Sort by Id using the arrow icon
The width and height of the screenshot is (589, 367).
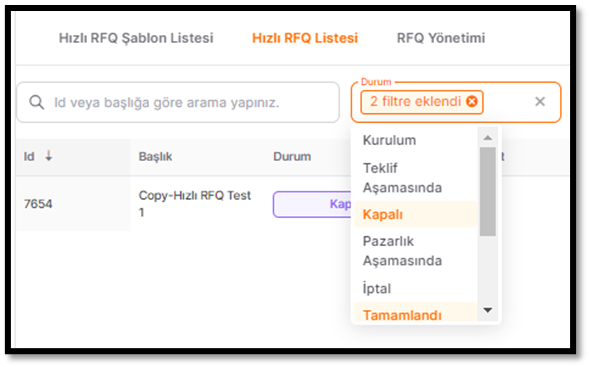tap(48, 156)
